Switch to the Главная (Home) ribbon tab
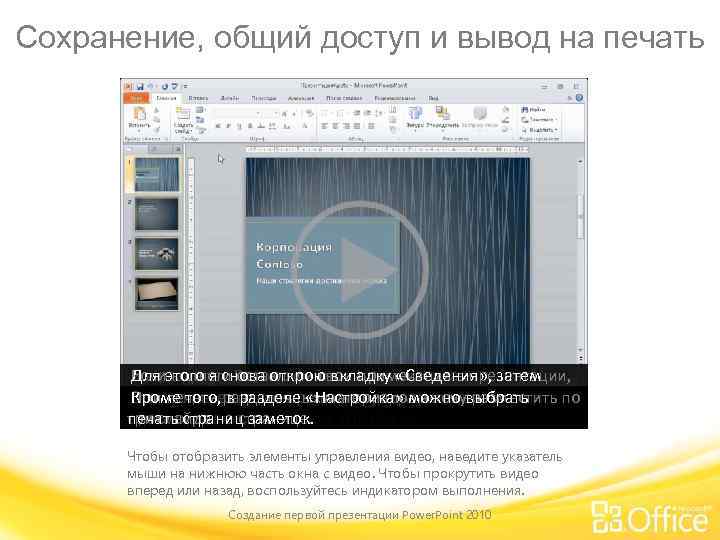The image size is (720, 540). point(166,98)
